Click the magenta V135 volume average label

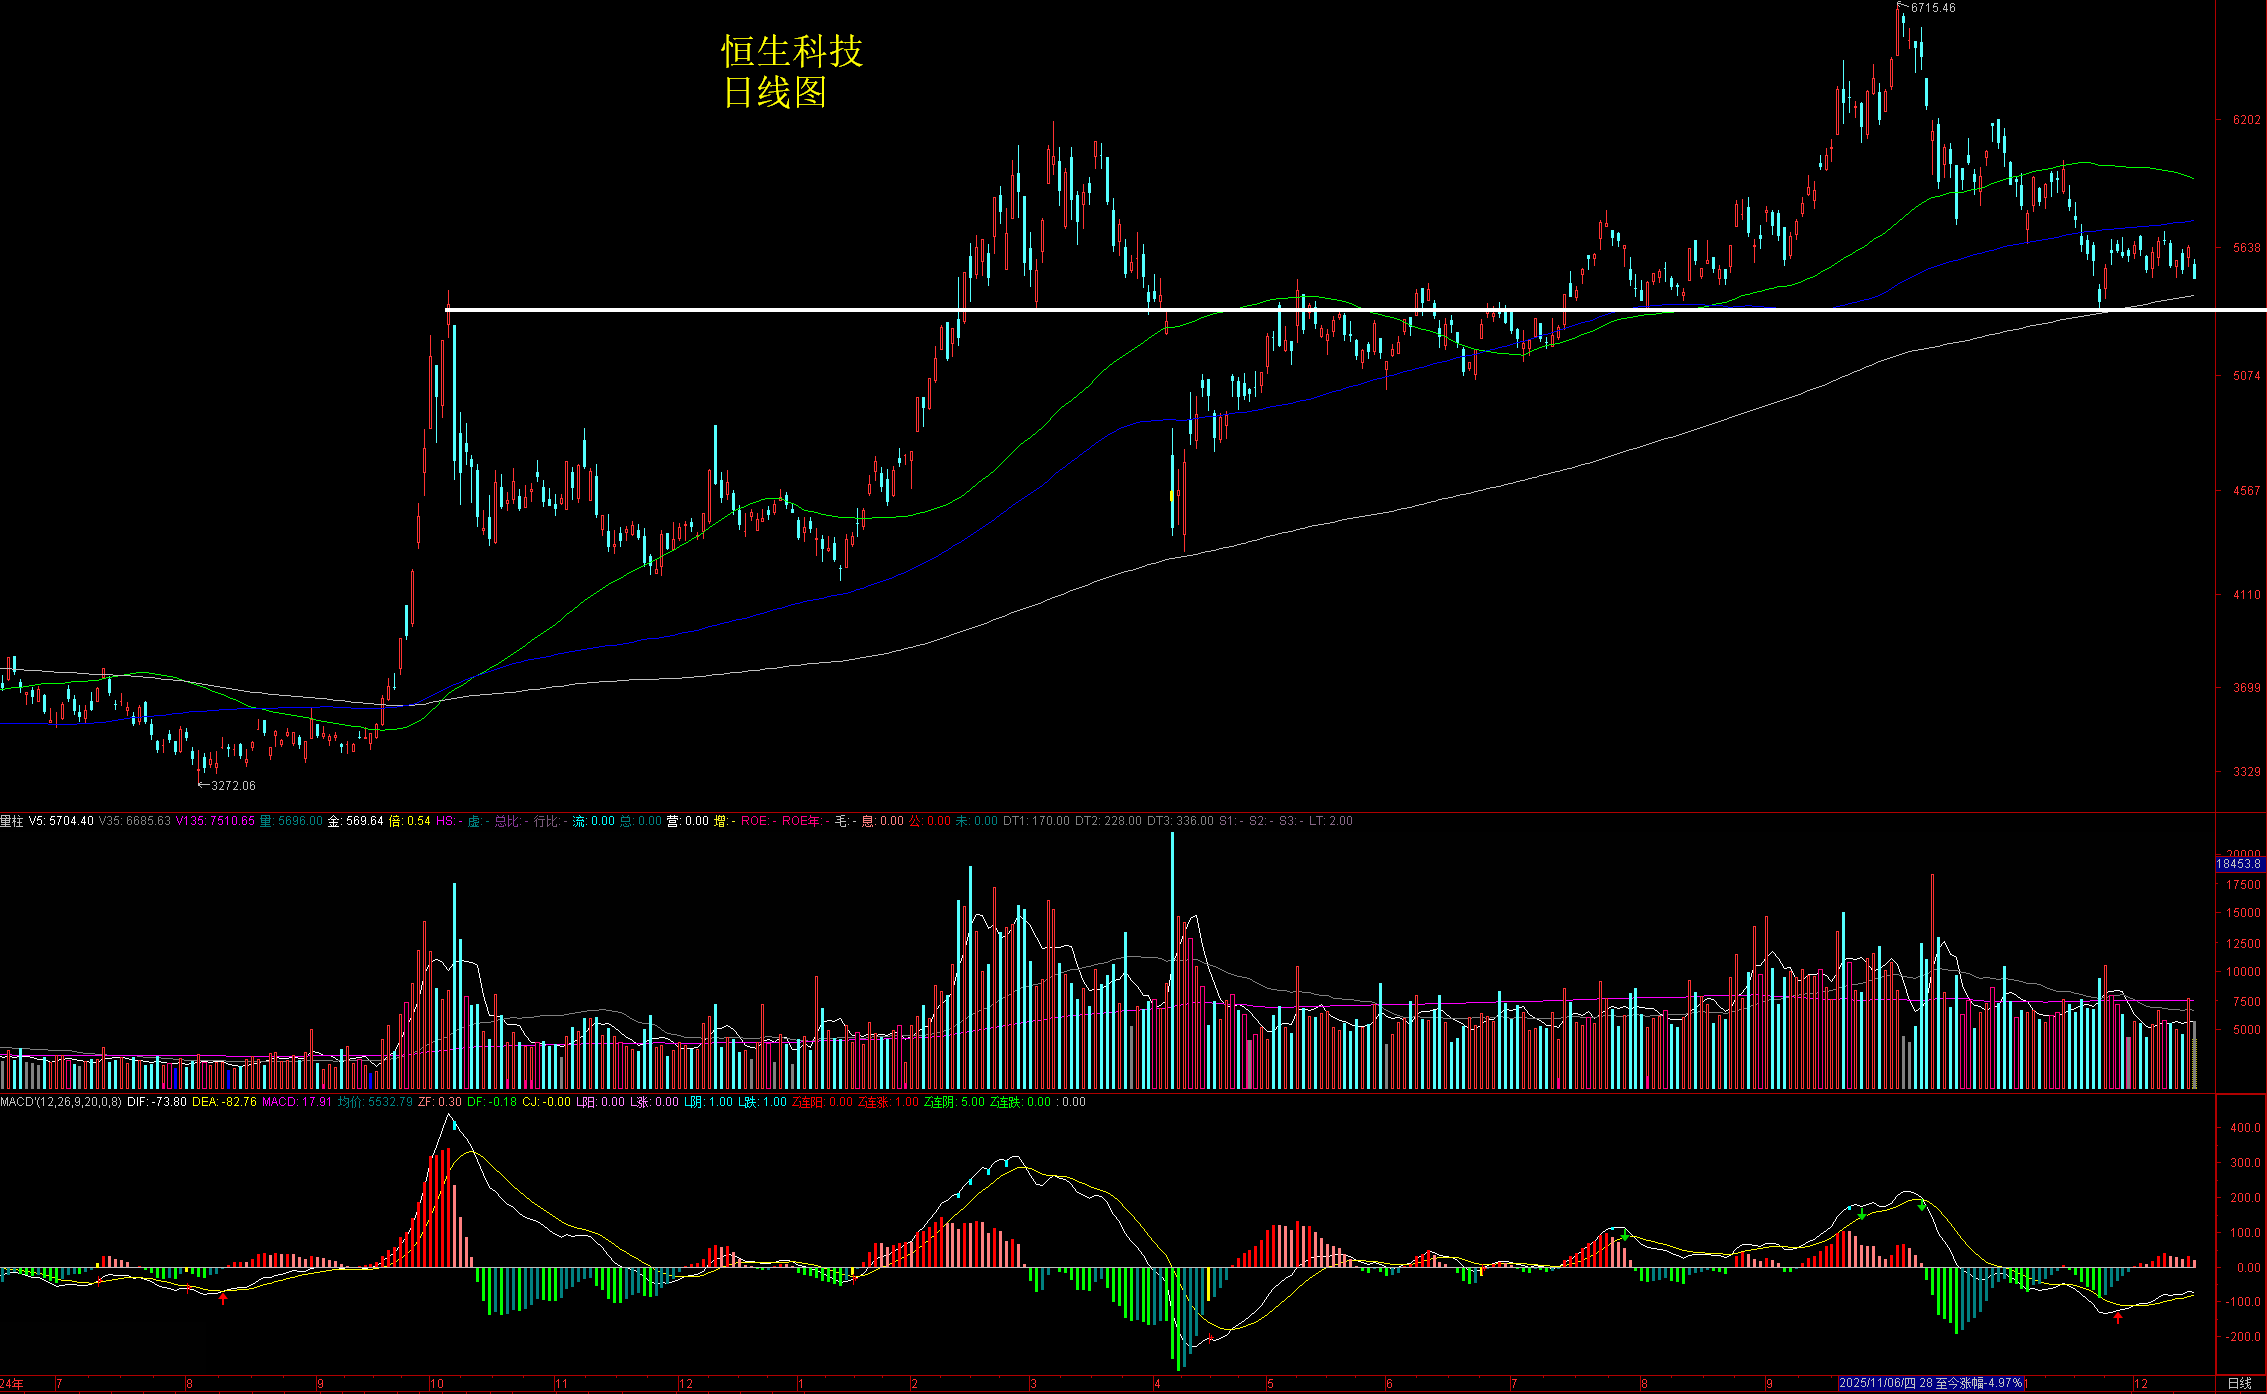click(214, 821)
